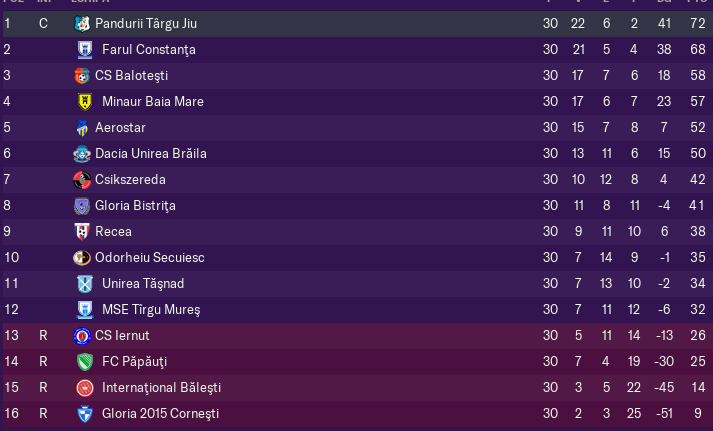713x431 pixels.
Task: Select the Internațional Bălești team link
Action: coord(161,388)
